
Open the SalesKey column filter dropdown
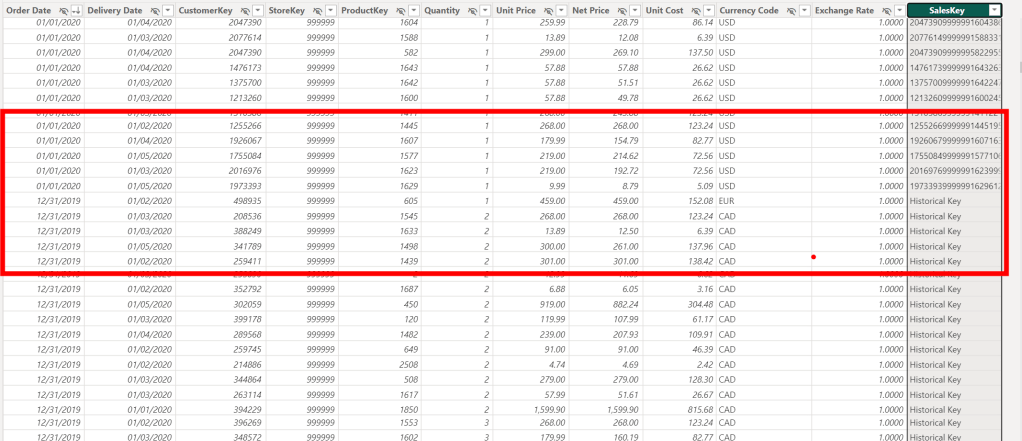(x=994, y=10)
